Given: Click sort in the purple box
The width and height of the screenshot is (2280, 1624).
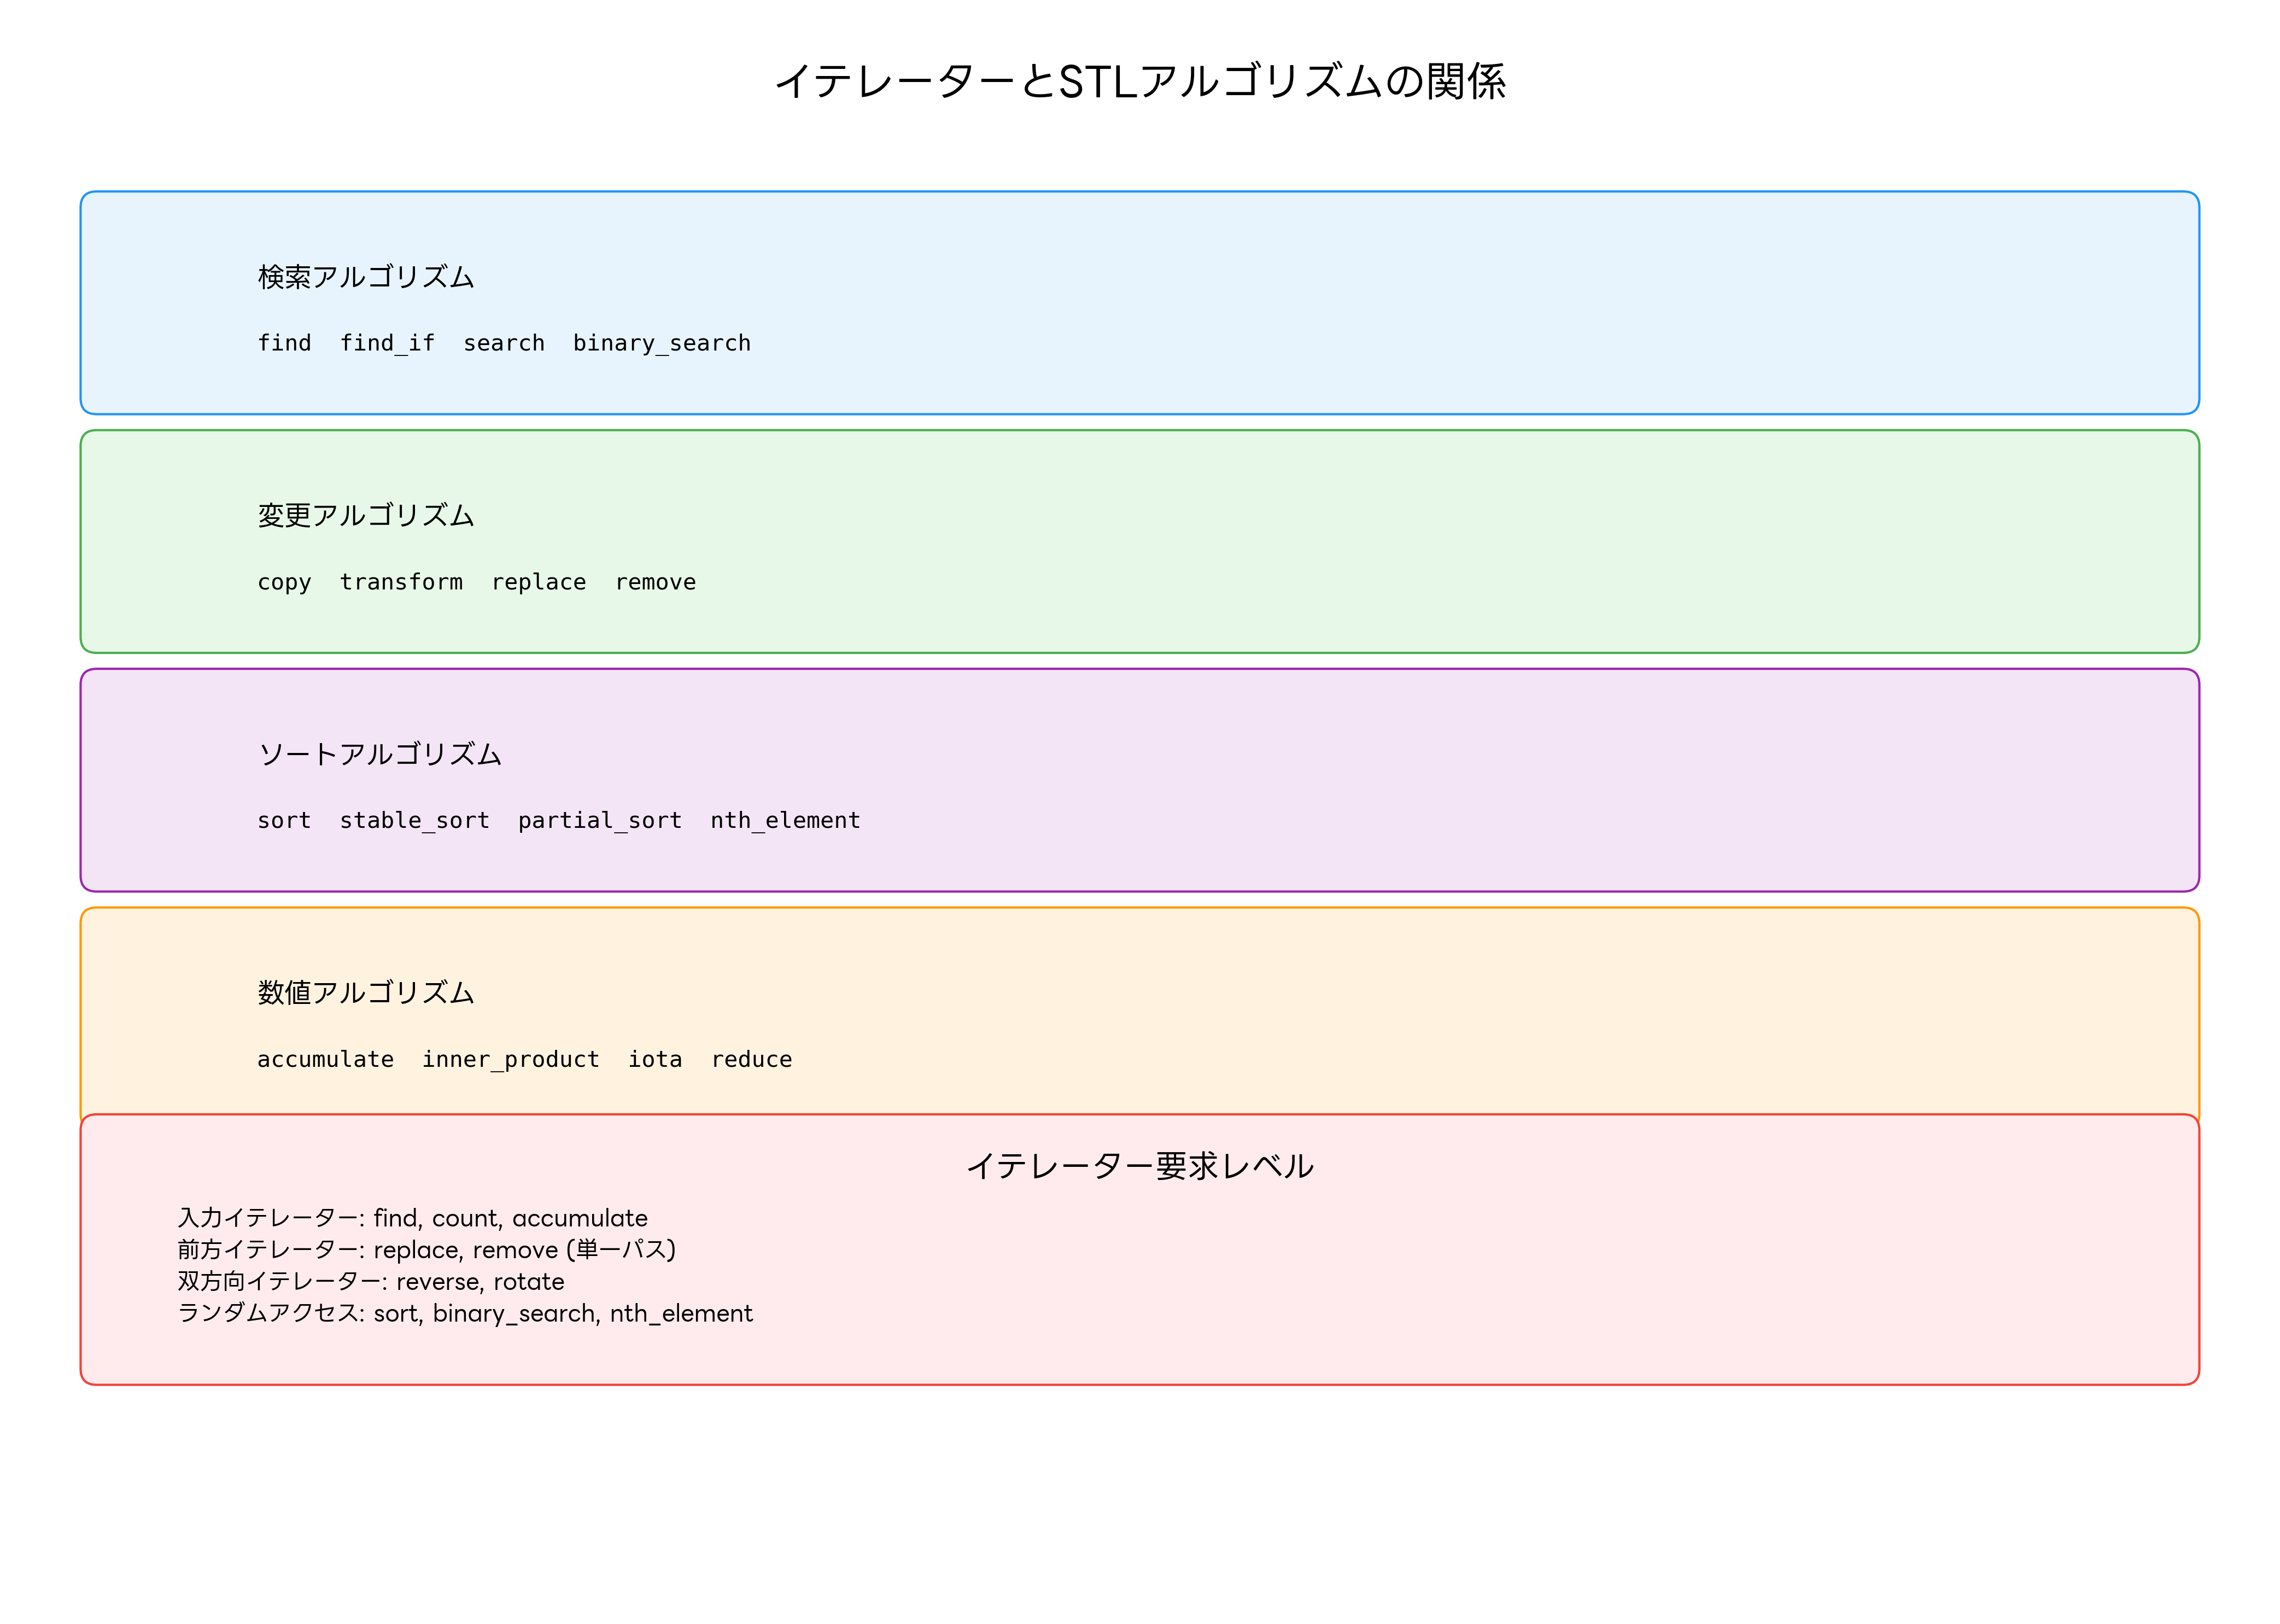Looking at the screenshot, I should [x=285, y=821].
